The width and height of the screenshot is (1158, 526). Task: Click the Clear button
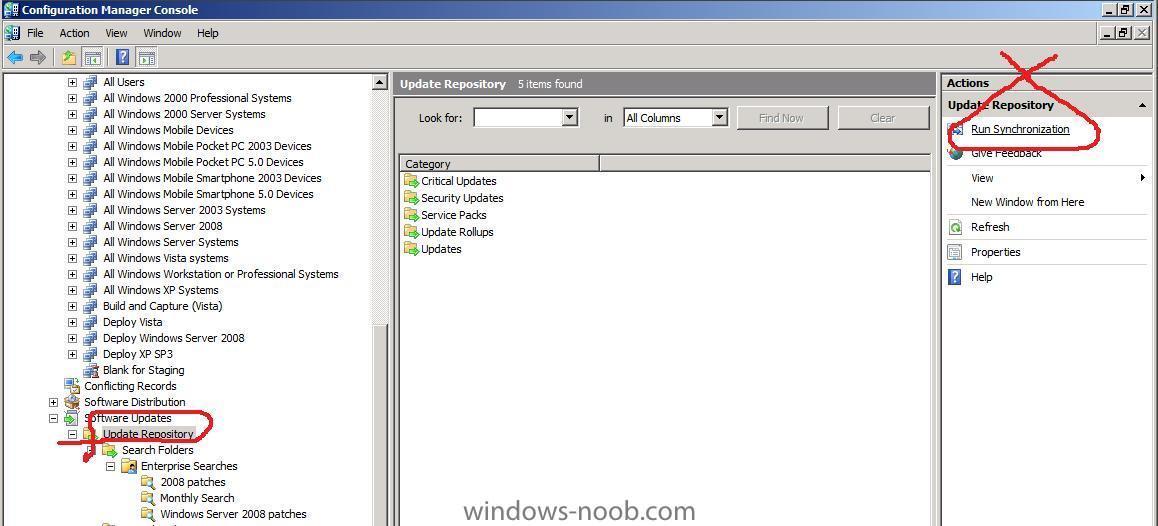(883, 118)
